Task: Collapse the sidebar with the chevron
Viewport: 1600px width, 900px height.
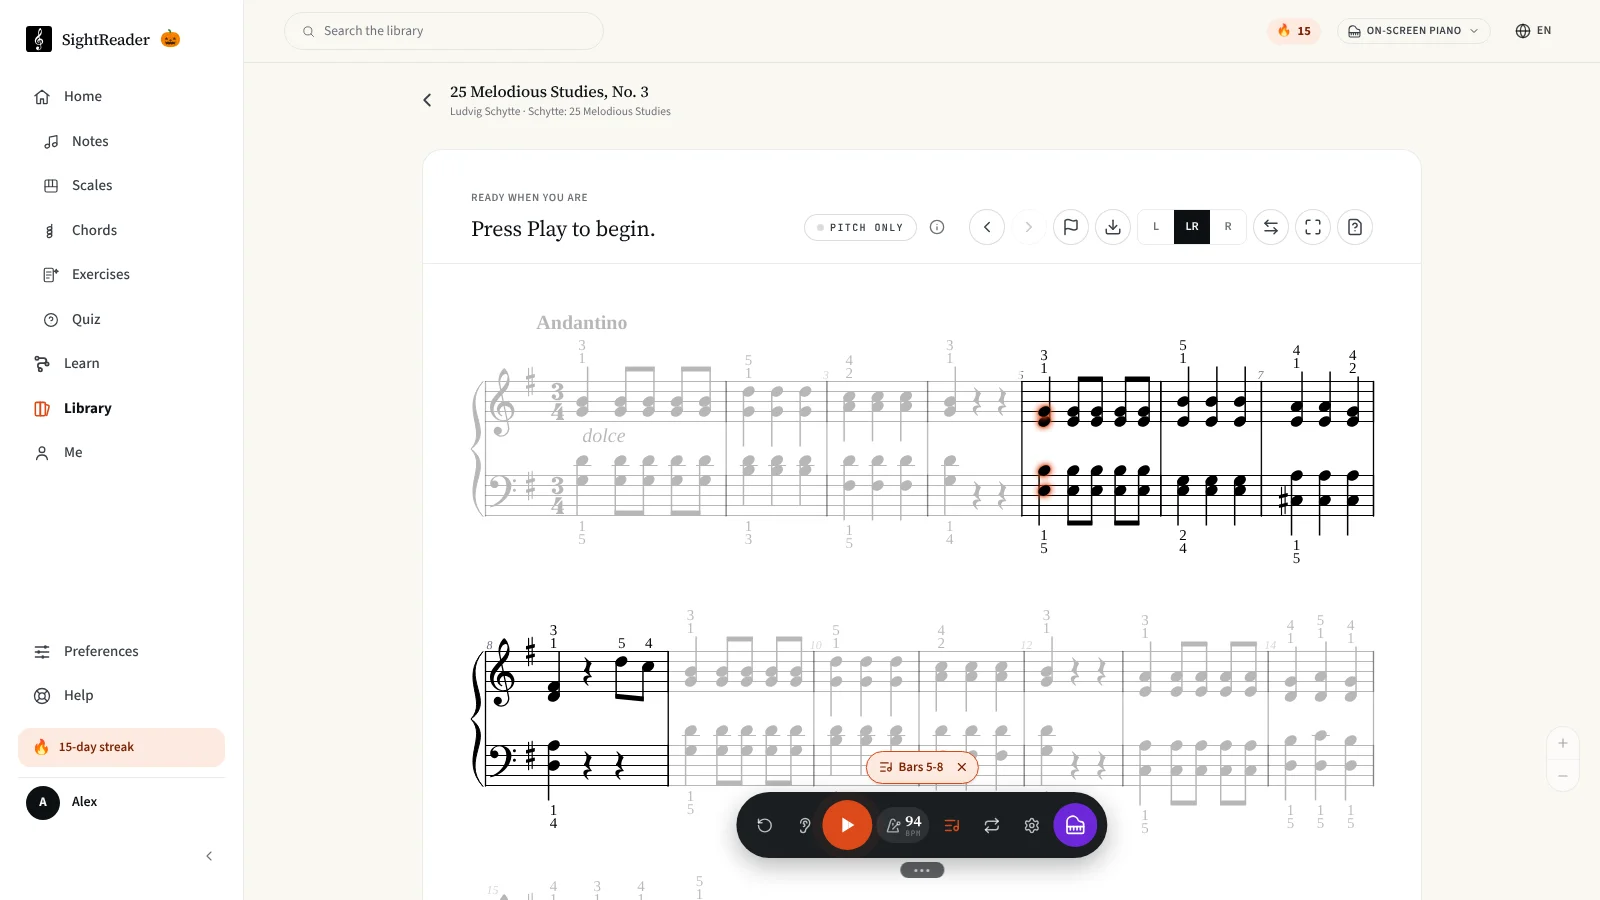Action: (x=209, y=856)
